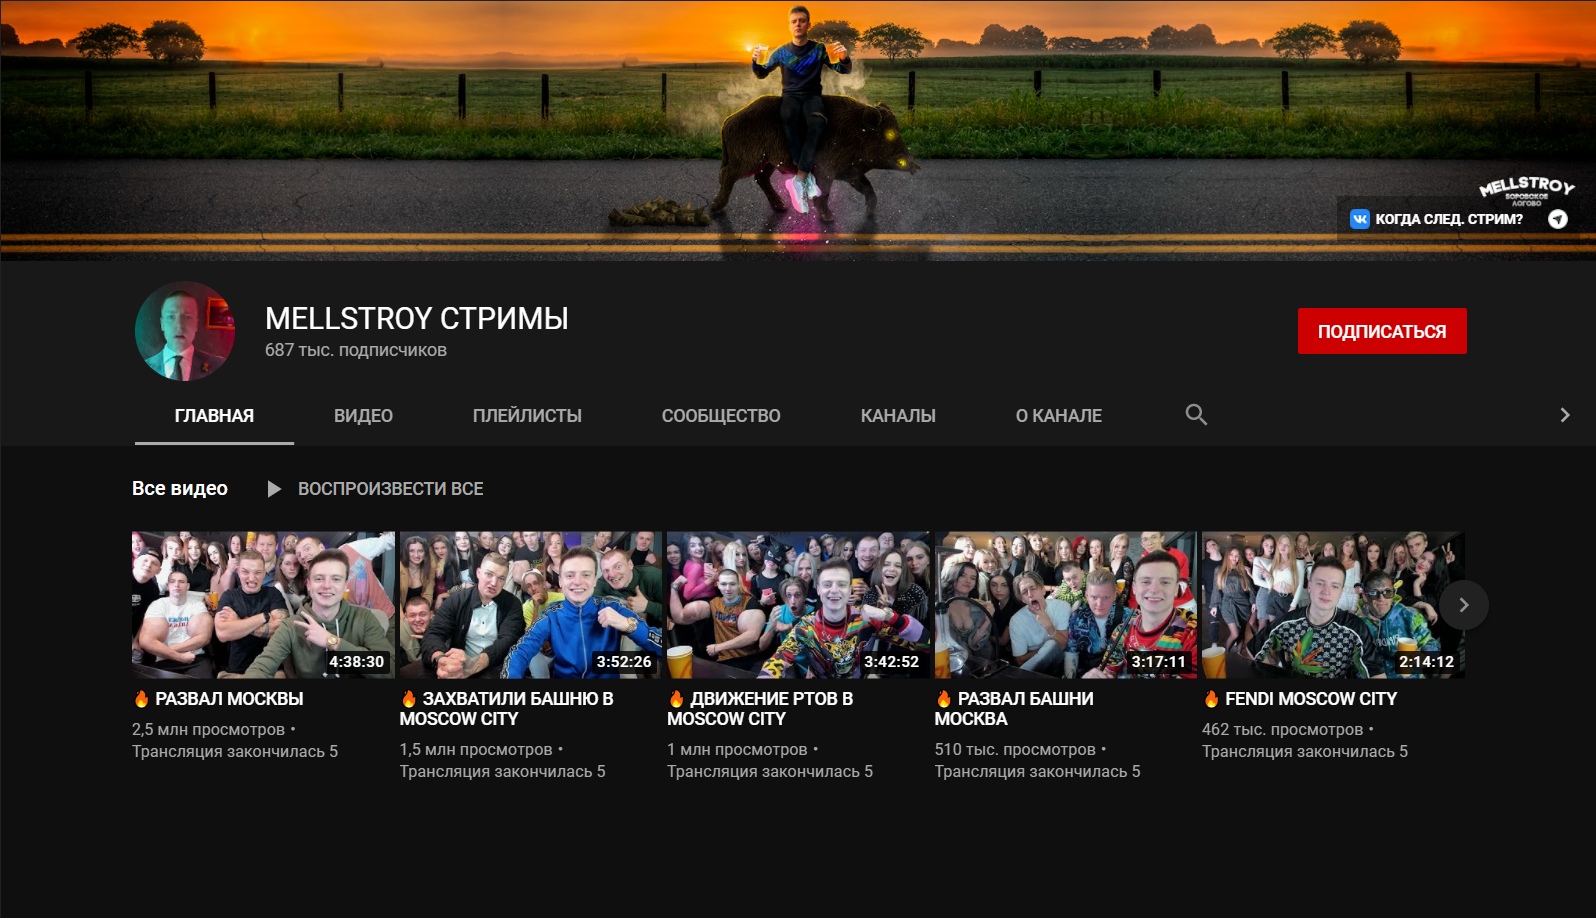Switch to the ВИДЕО tab
Viewport: 1596px width, 918px height.
[x=363, y=416]
